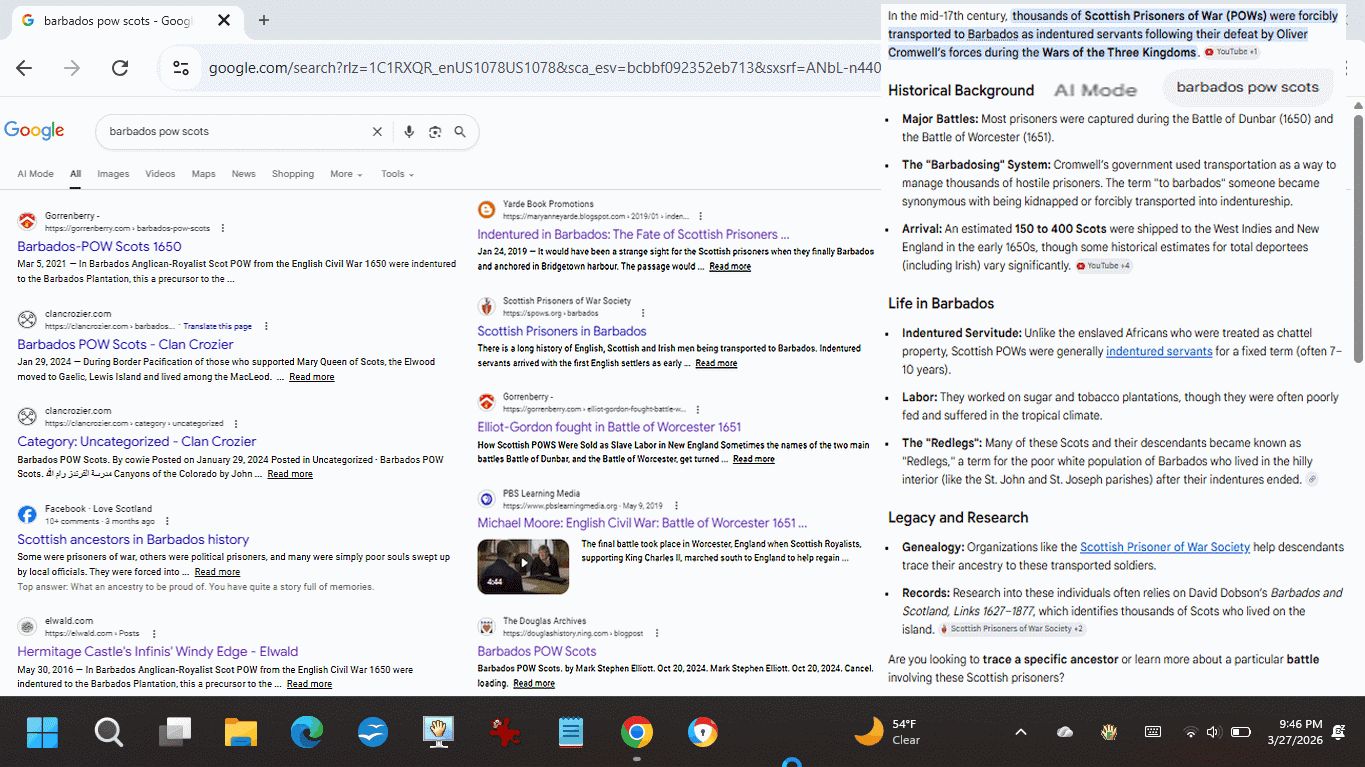Click the search magnifier icon in Google box
Image resolution: width=1365 pixels, height=767 pixels.
pos(460,132)
